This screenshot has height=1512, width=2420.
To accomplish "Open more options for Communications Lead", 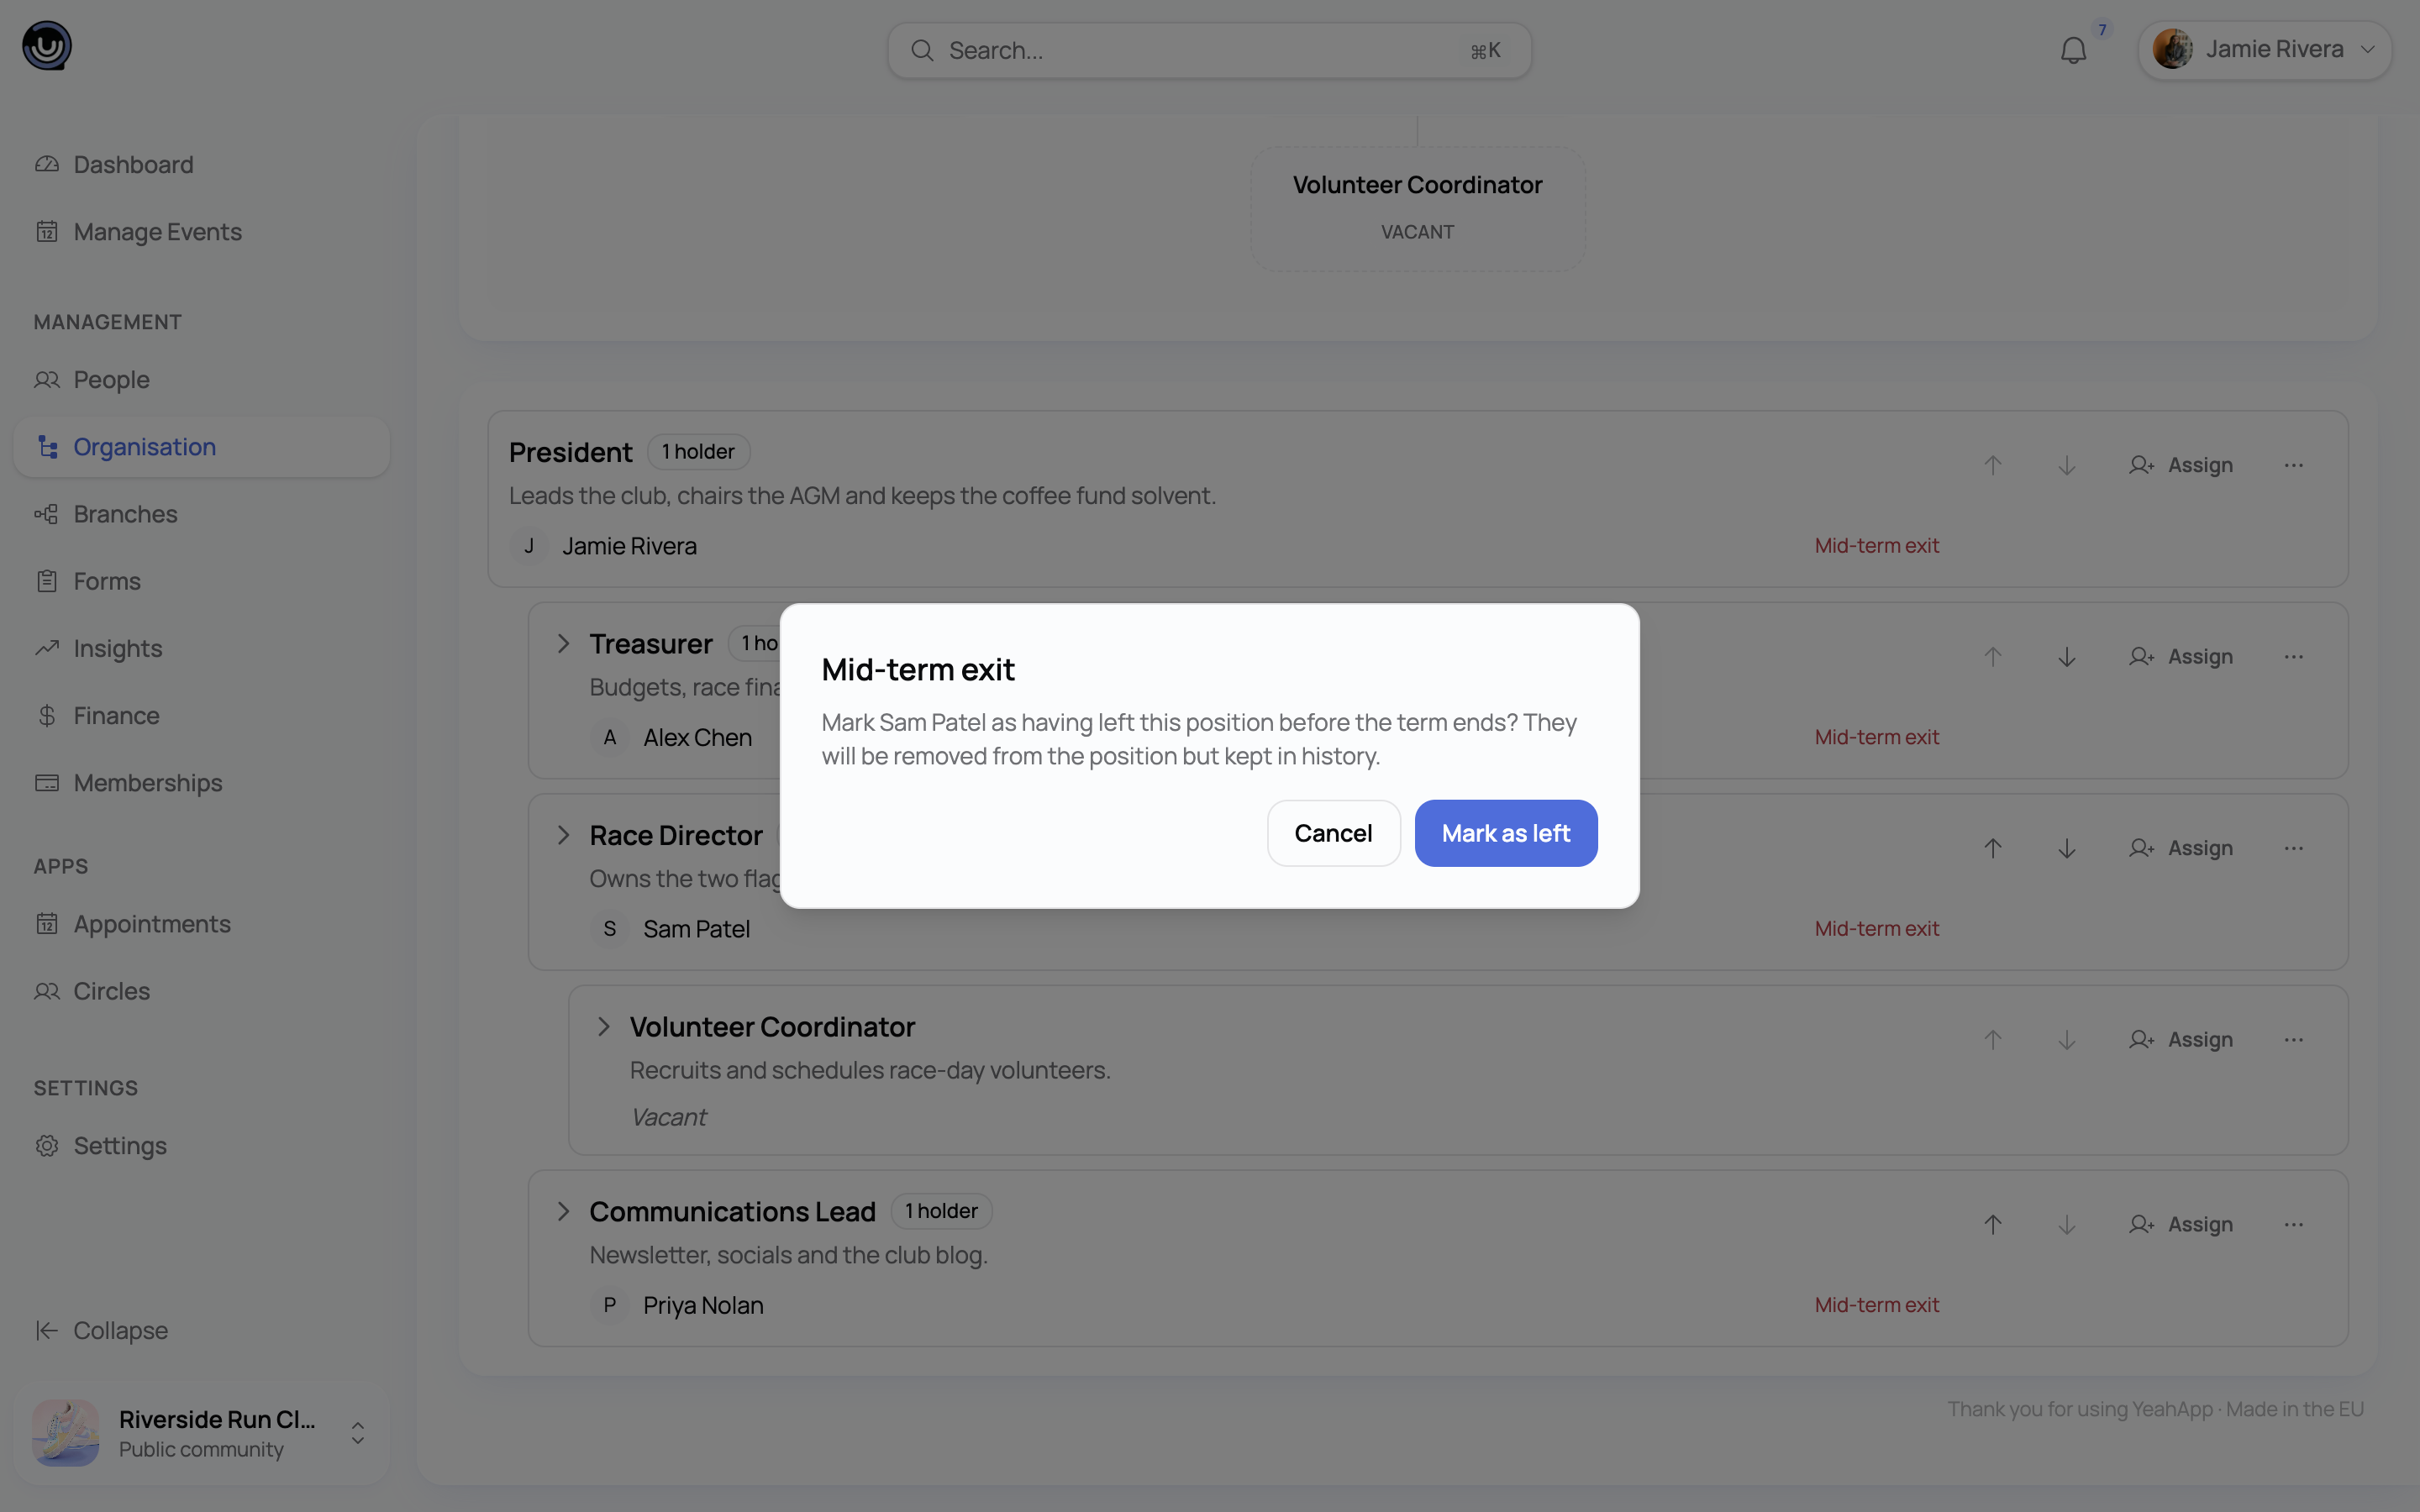I will click(x=2293, y=1224).
